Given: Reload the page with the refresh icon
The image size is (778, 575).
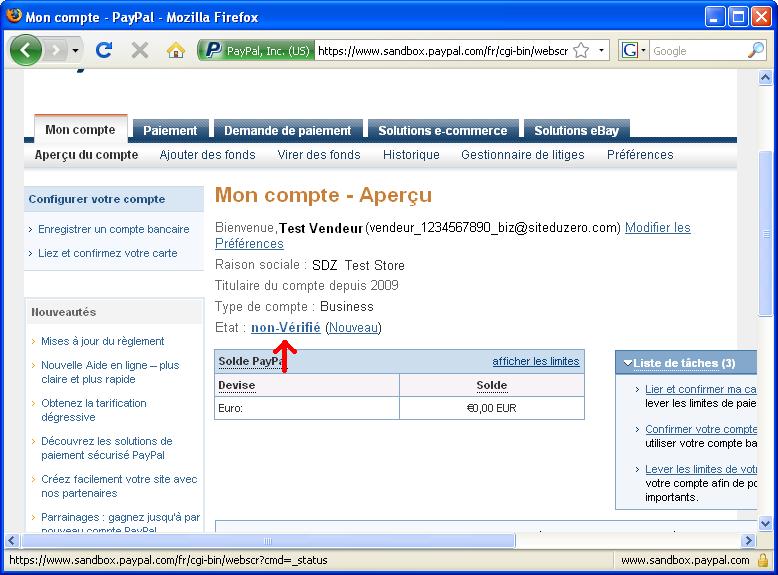Looking at the screenshot, I should [104, 50].
